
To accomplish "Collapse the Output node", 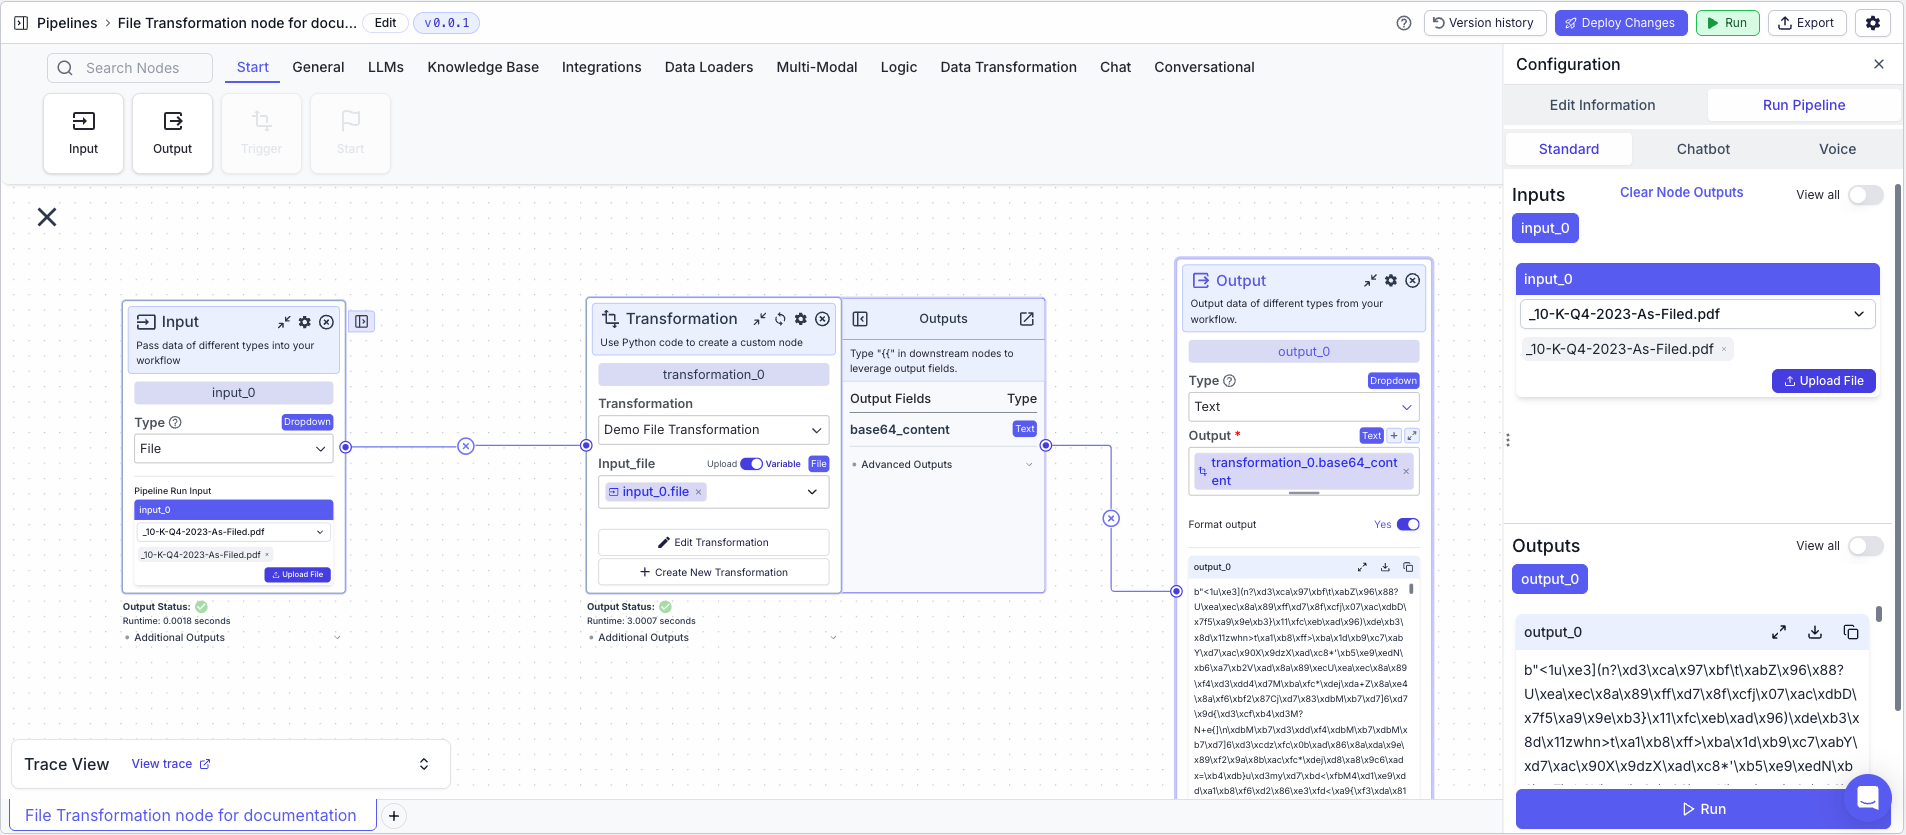I will coord(1370,281).
